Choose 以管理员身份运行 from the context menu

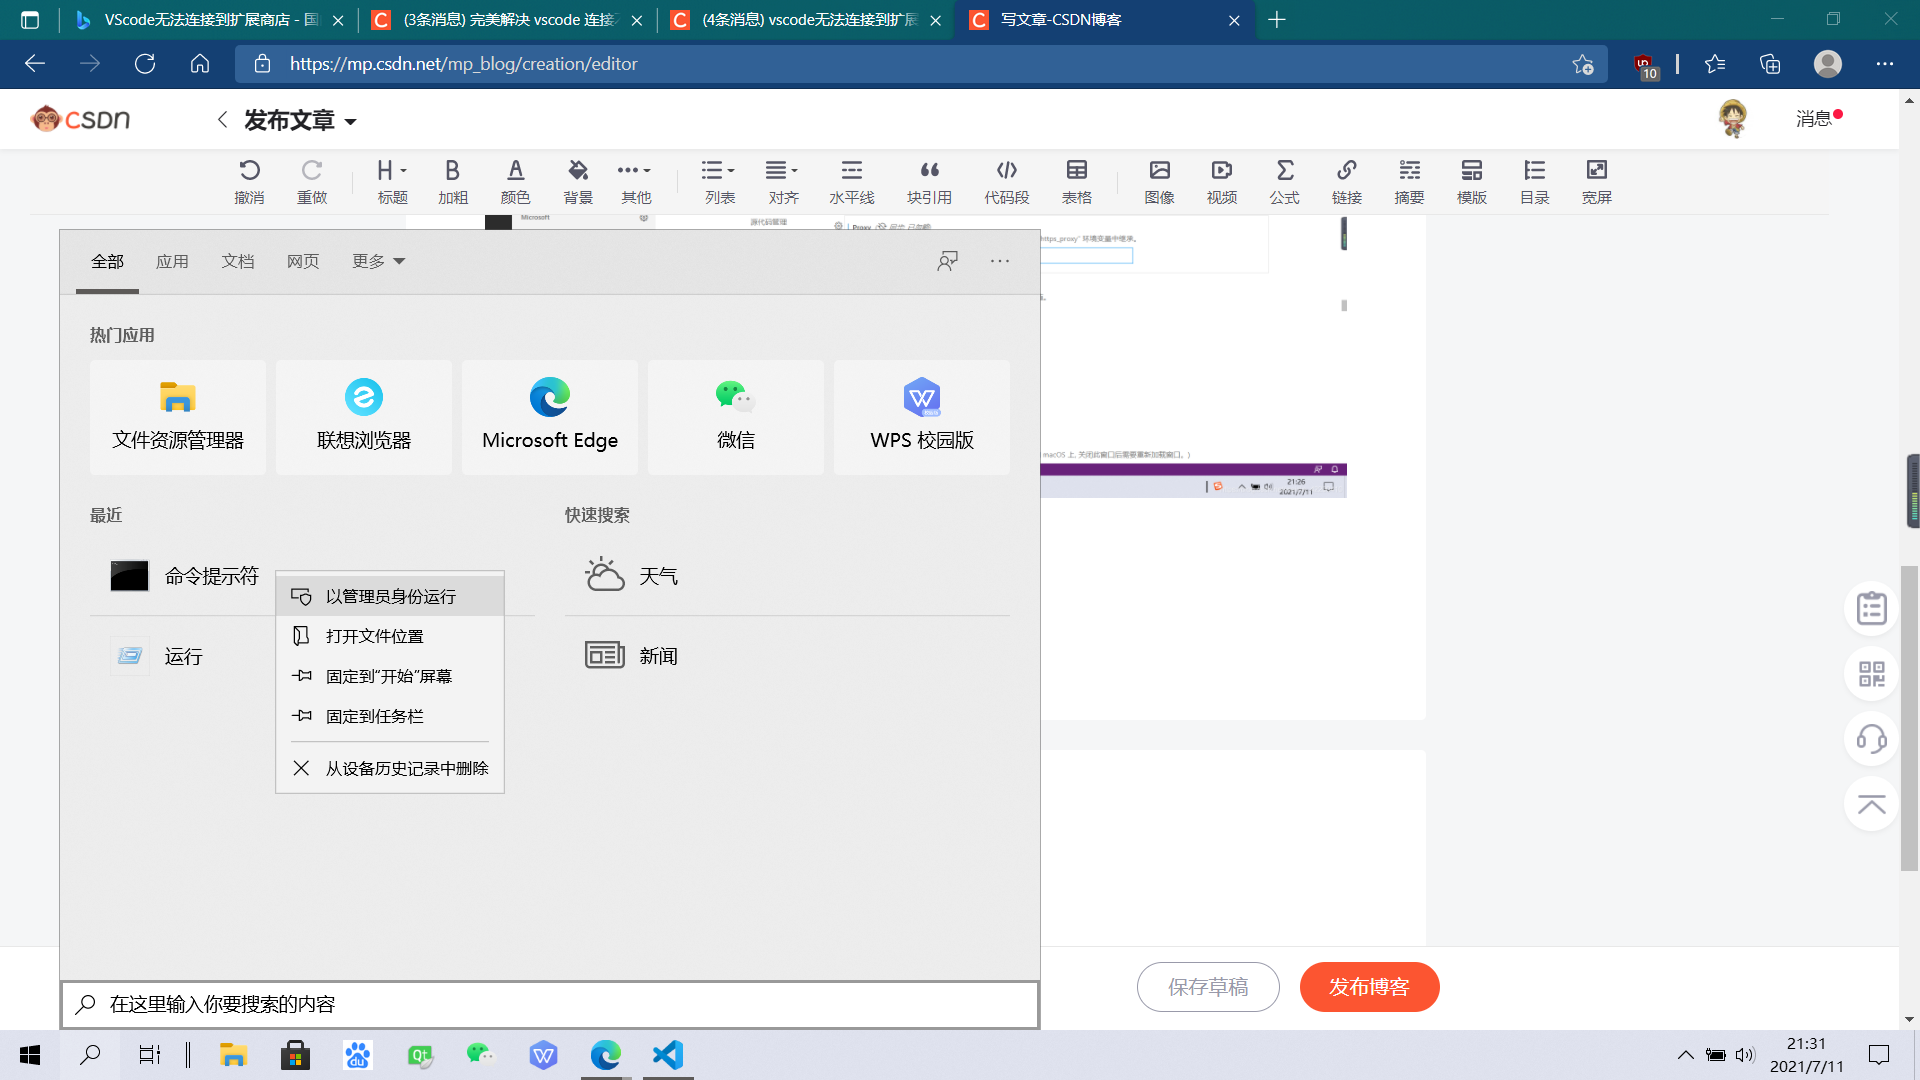coord(389,596)
